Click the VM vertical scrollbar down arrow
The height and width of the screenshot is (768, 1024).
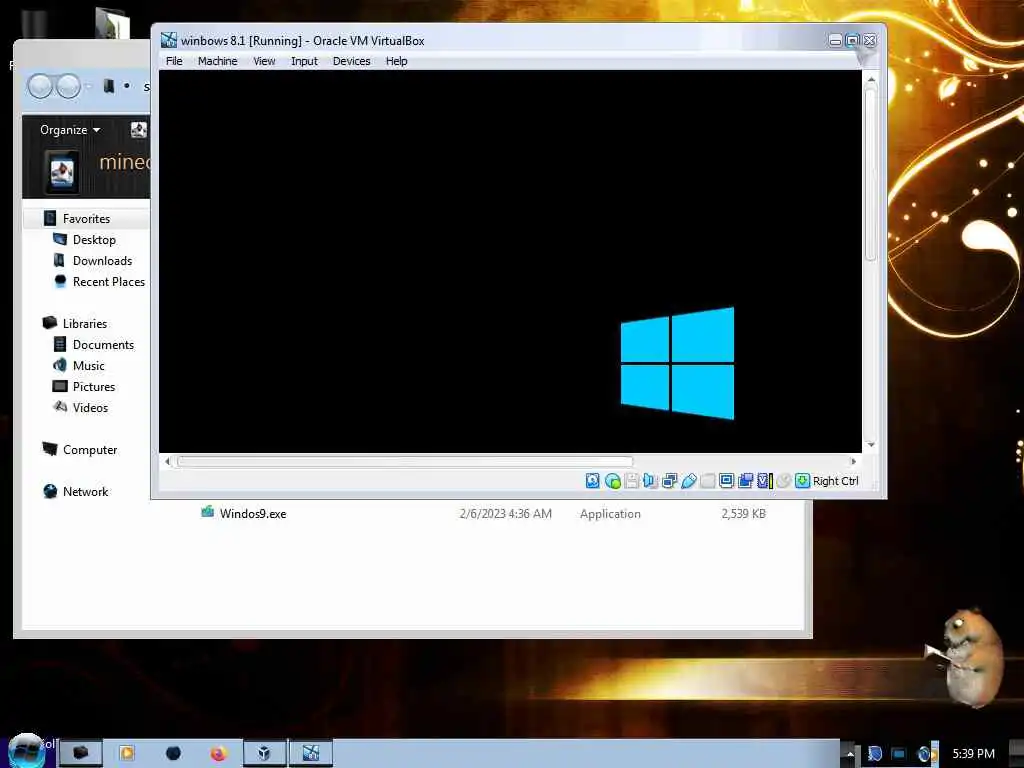point(871,445)
